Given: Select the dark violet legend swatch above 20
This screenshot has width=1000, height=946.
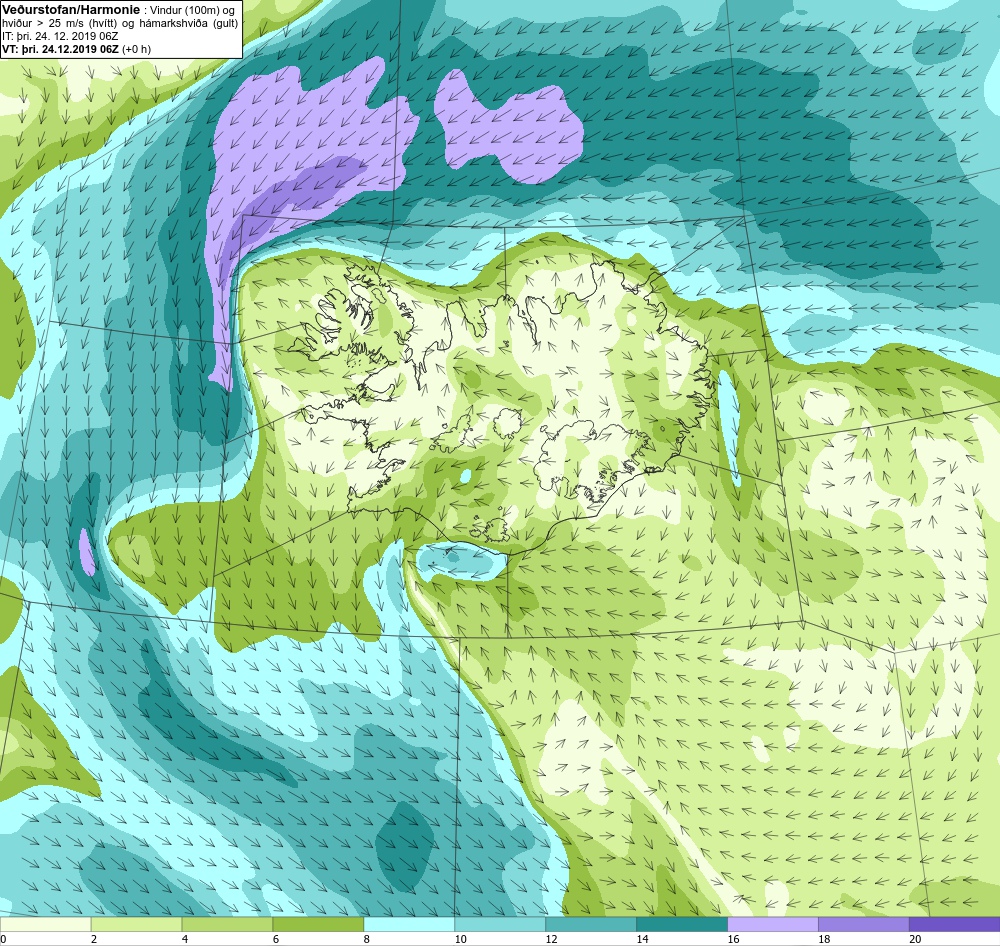Looking at the screenshot, I should click(x=955, y=924).
